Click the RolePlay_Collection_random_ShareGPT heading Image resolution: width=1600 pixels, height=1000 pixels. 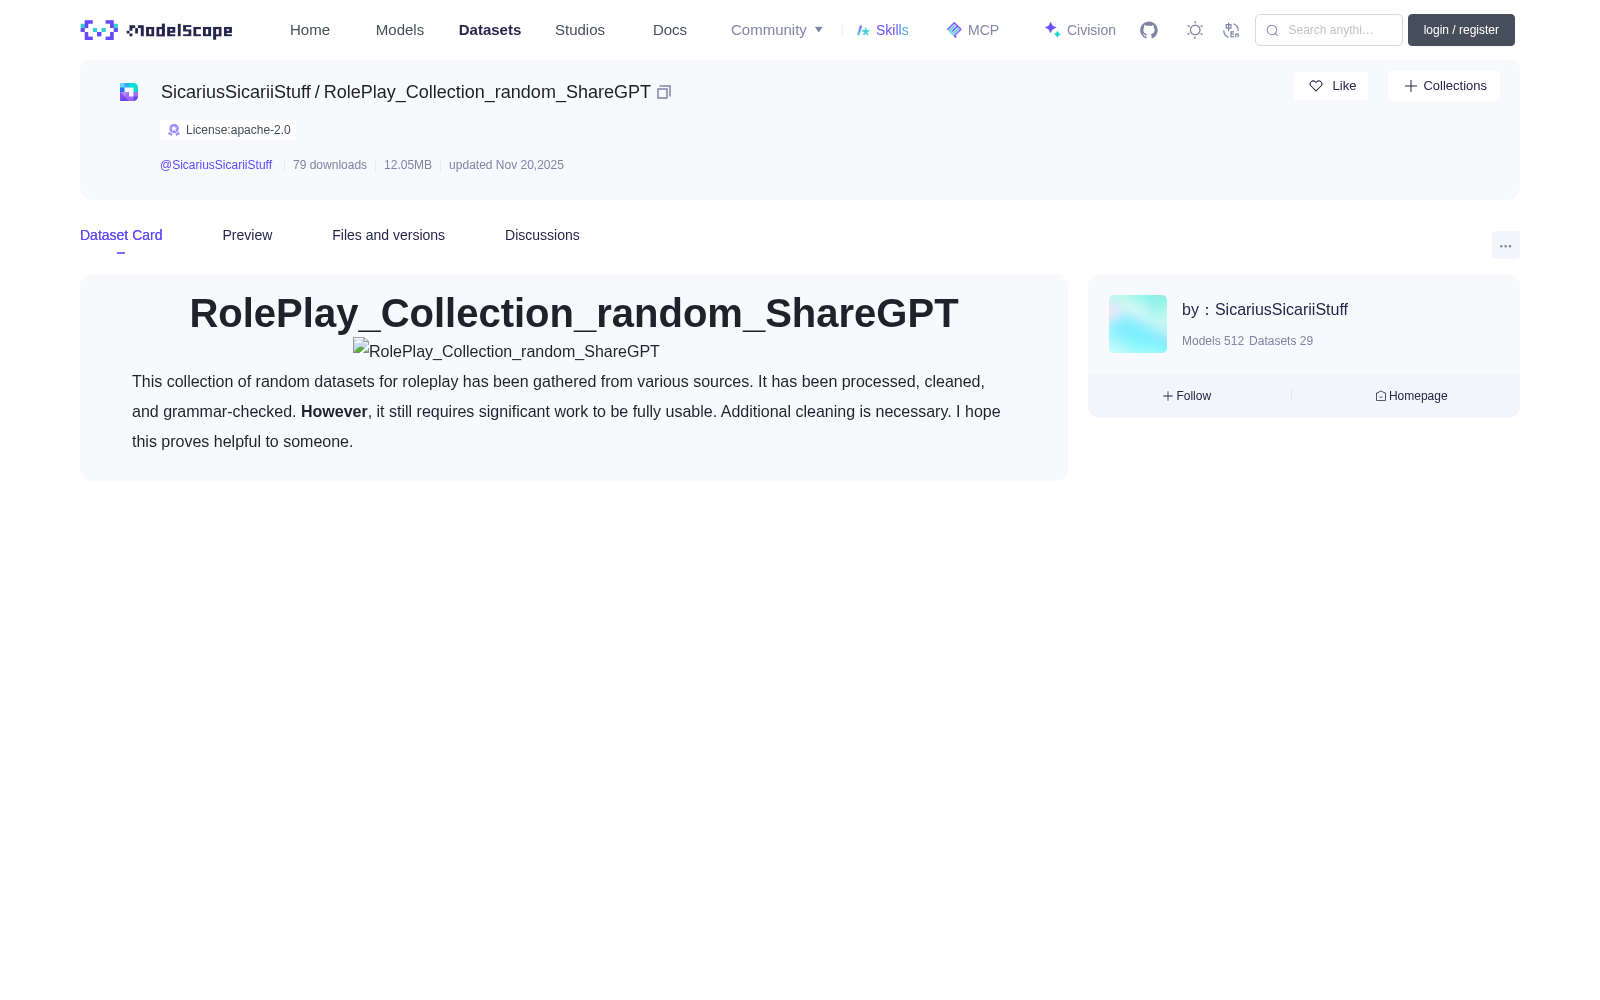(x=574, y=313)
